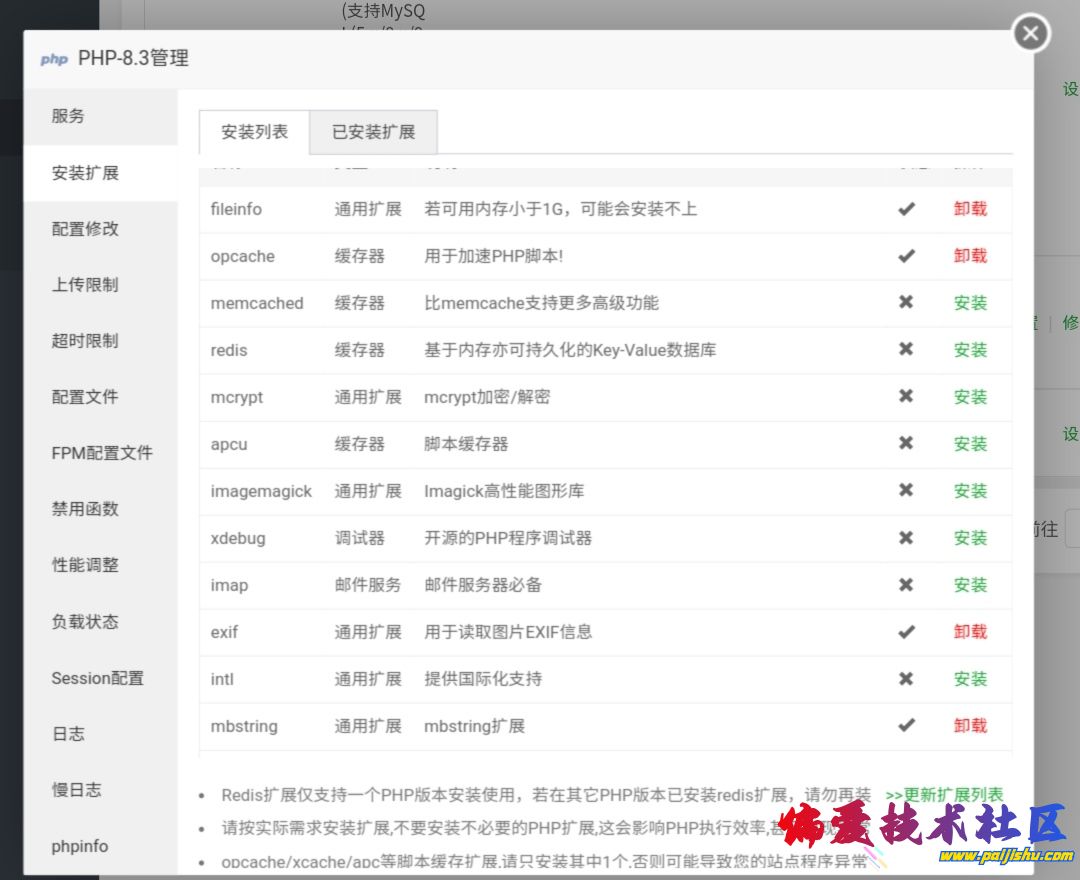Click the not-installed cross icon for intl

906,678
